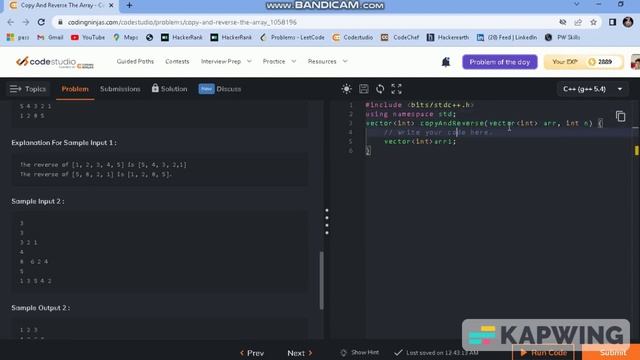The width and height of the screenshot is (640, 360).
Task: Click the problem panel scrollbar thumb
Action: pos(322,280)
